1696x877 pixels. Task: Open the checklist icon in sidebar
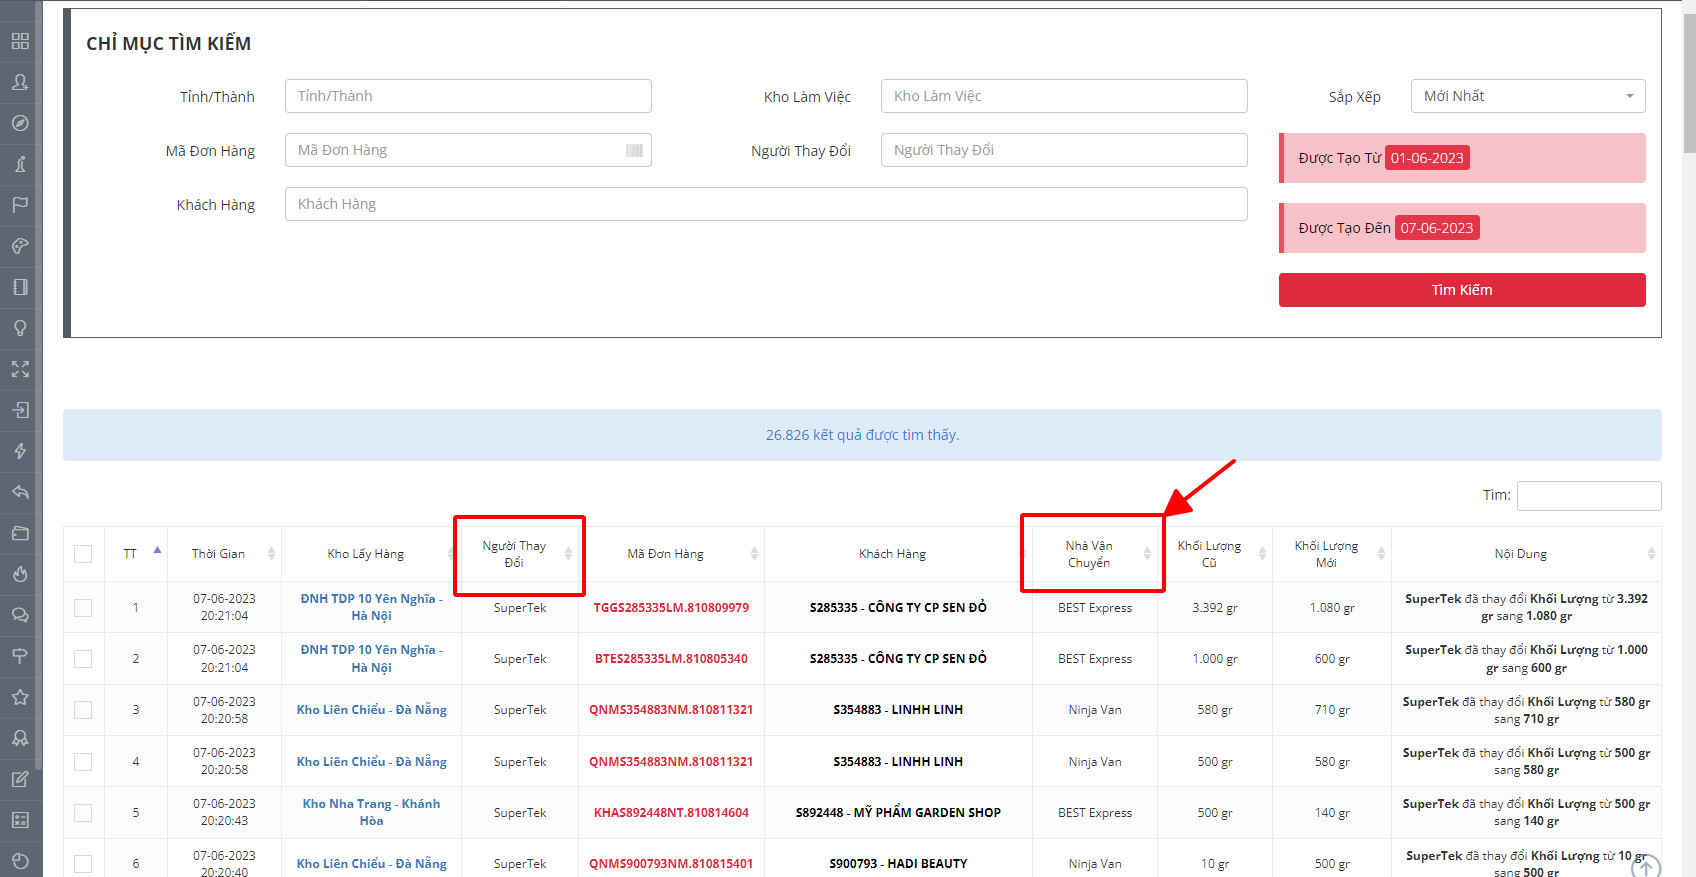click(x=20, y=820)
